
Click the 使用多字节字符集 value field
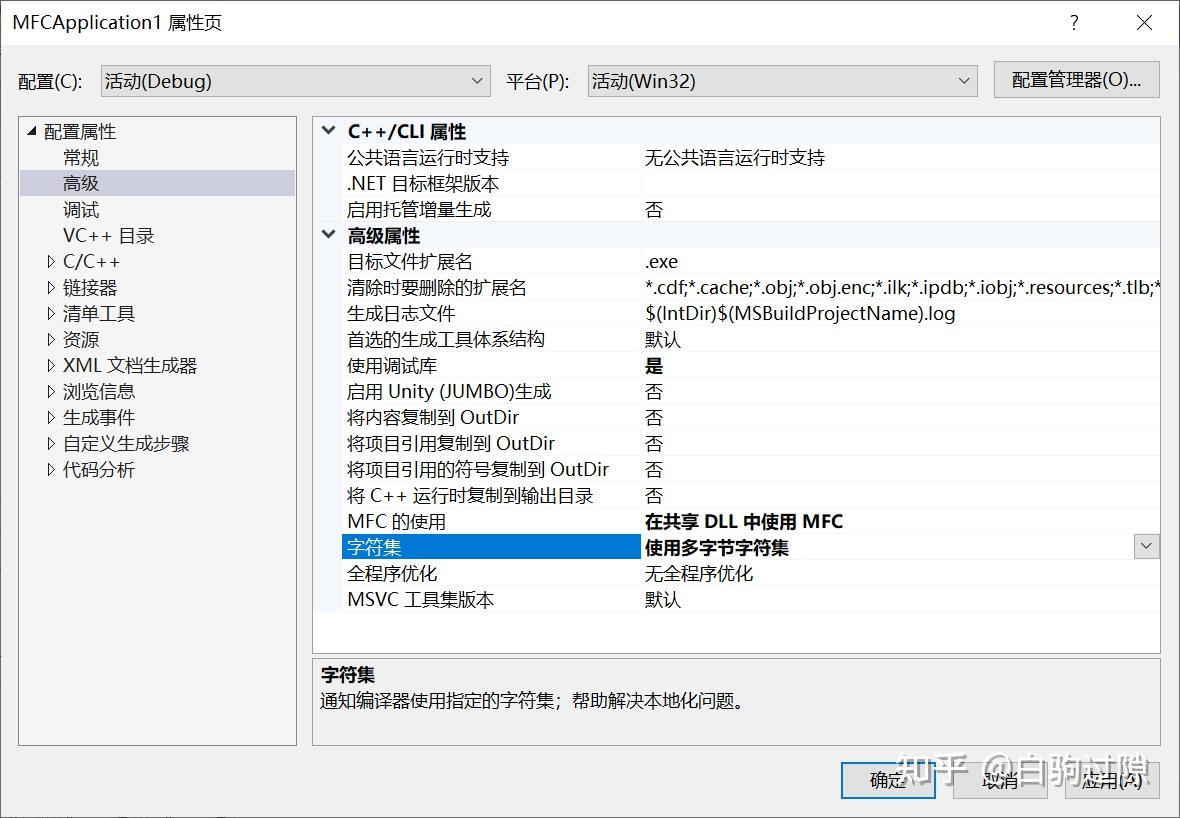(887, 547)
